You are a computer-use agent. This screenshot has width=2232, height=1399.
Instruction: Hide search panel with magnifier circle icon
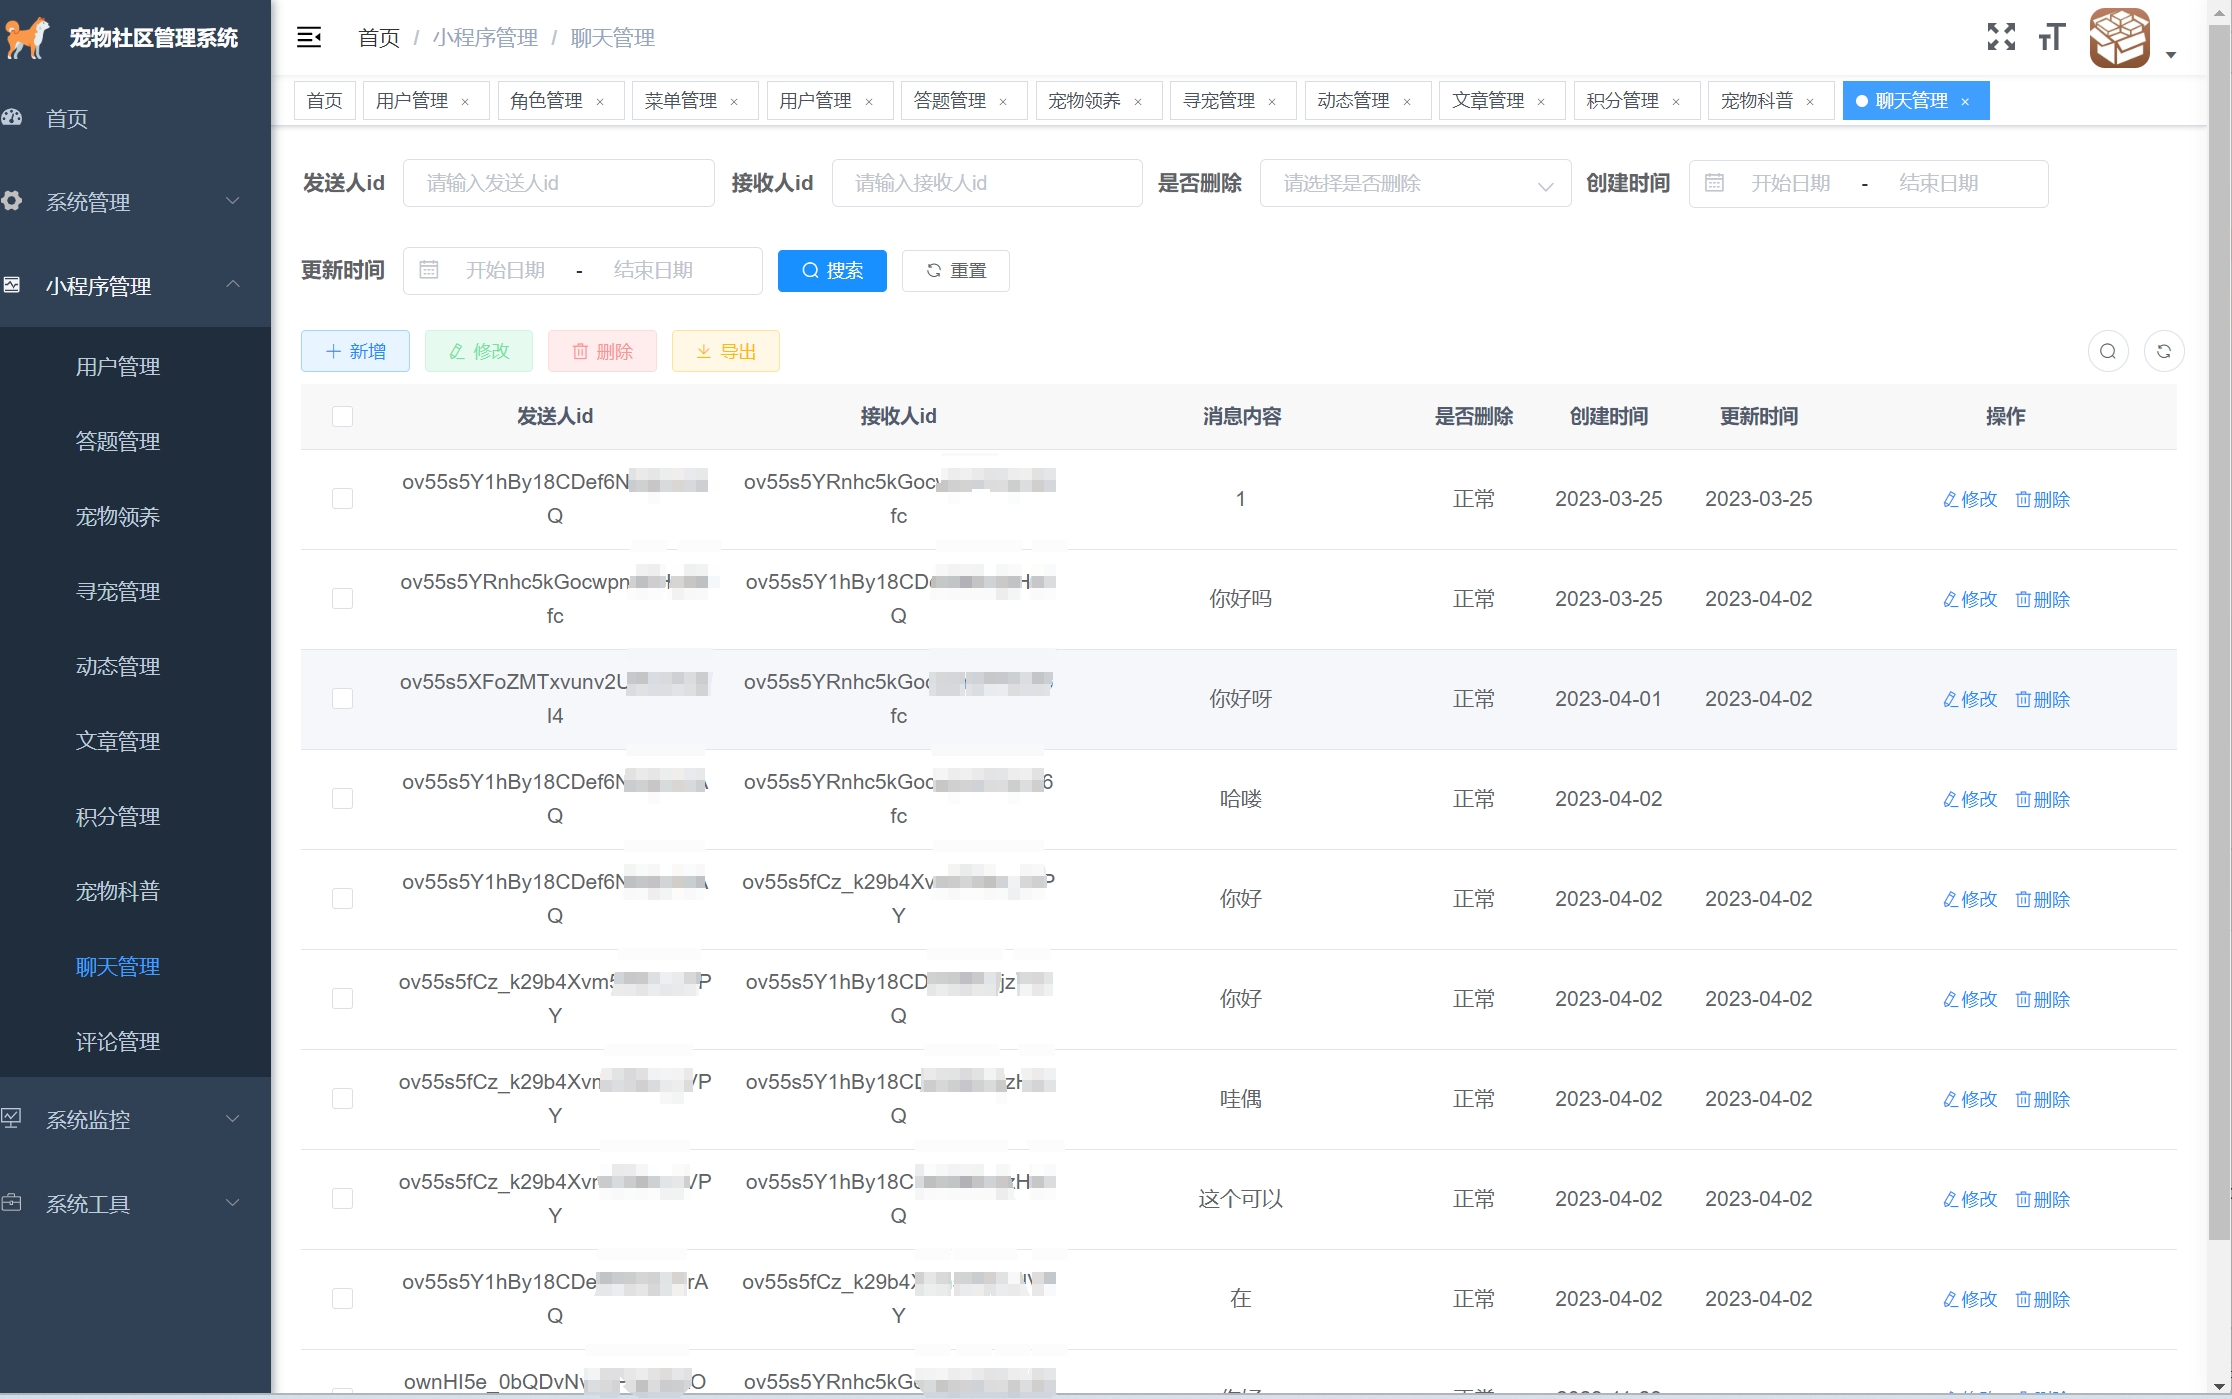(2108, 351)
